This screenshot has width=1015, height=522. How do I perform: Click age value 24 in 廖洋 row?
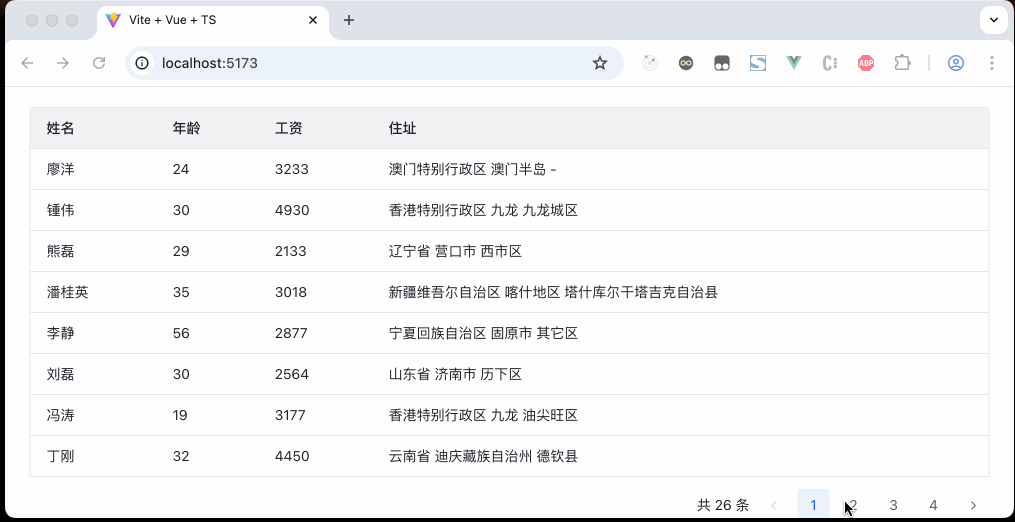coord(181,169)
